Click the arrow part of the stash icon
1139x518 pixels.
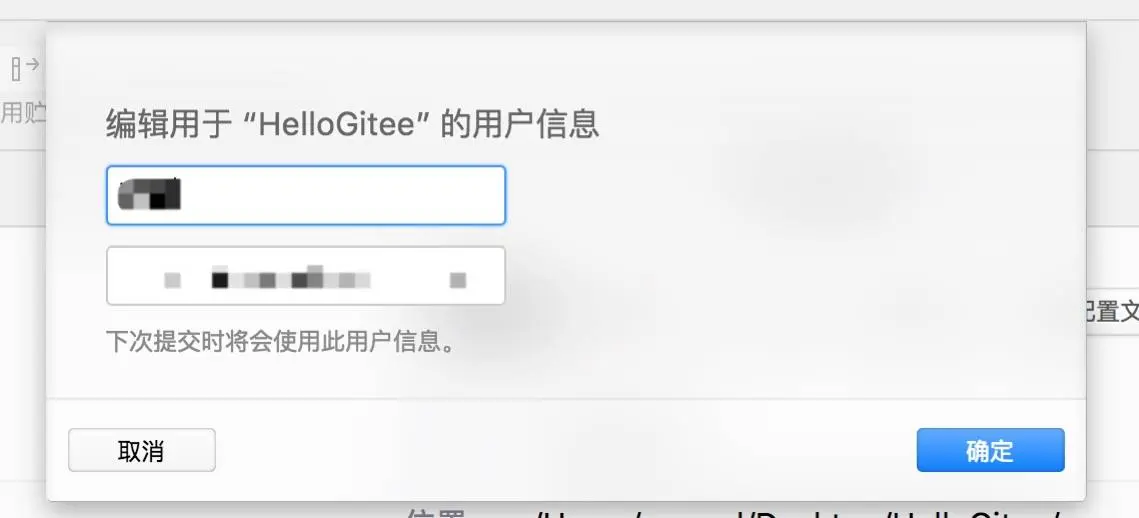pyautogui.click(x=33, y=63)
